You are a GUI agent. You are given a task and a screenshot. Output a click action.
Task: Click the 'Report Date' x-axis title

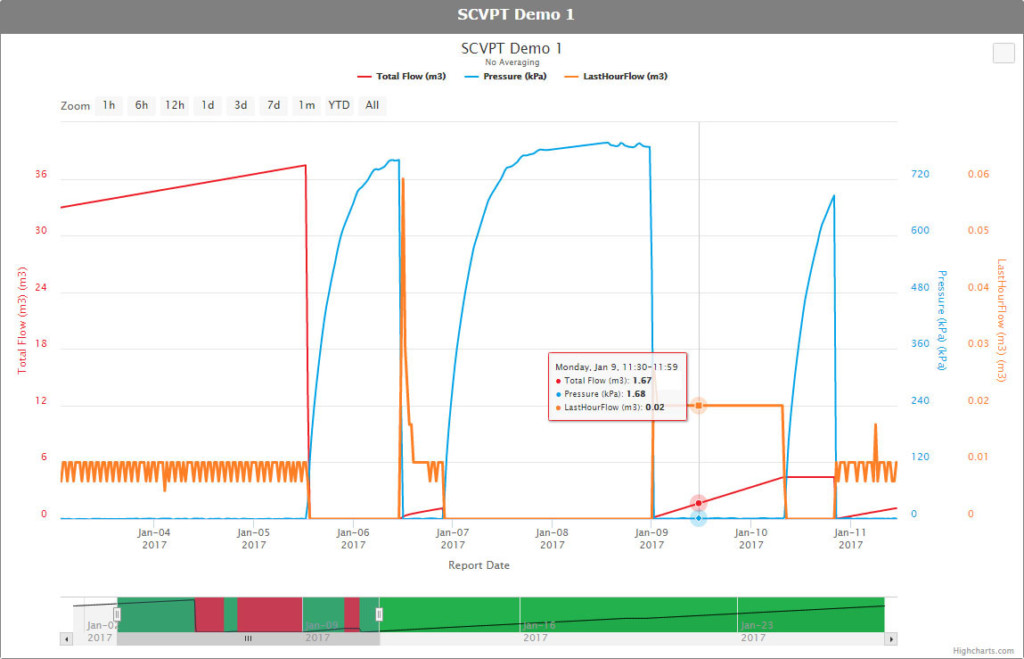(479, 565)
